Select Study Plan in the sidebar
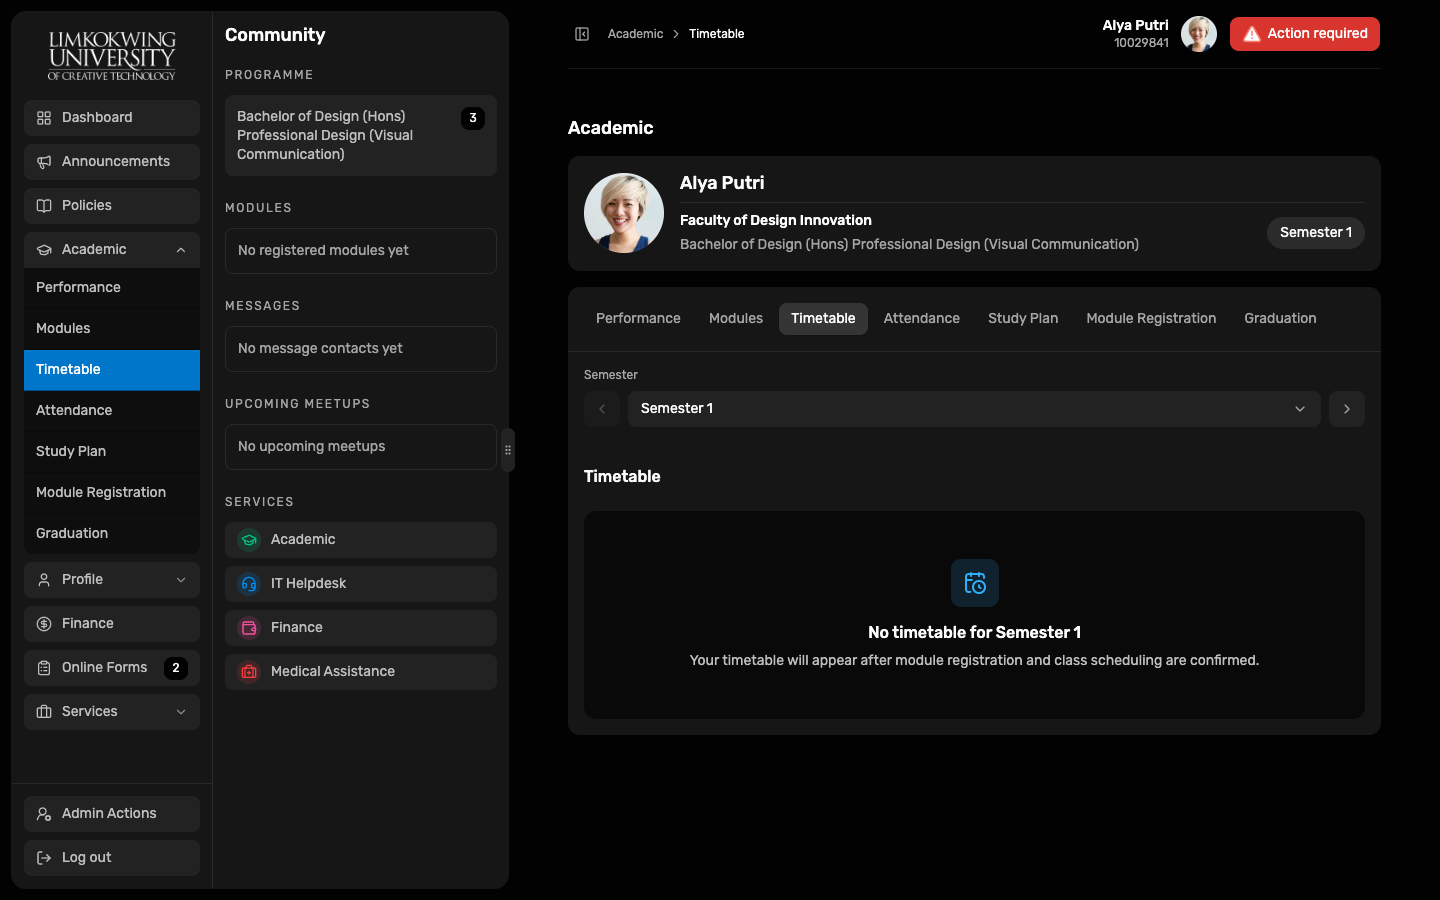Image resolution: width=1440 pixels, height=900 pixels. coord(112,452)
